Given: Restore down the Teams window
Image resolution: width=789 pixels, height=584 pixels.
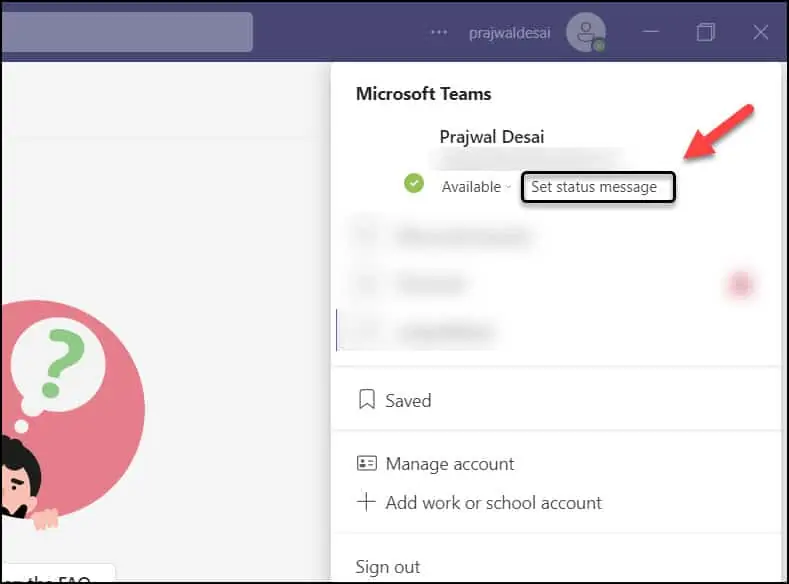Looking at the screenshot, I should [x=705, y=32].
